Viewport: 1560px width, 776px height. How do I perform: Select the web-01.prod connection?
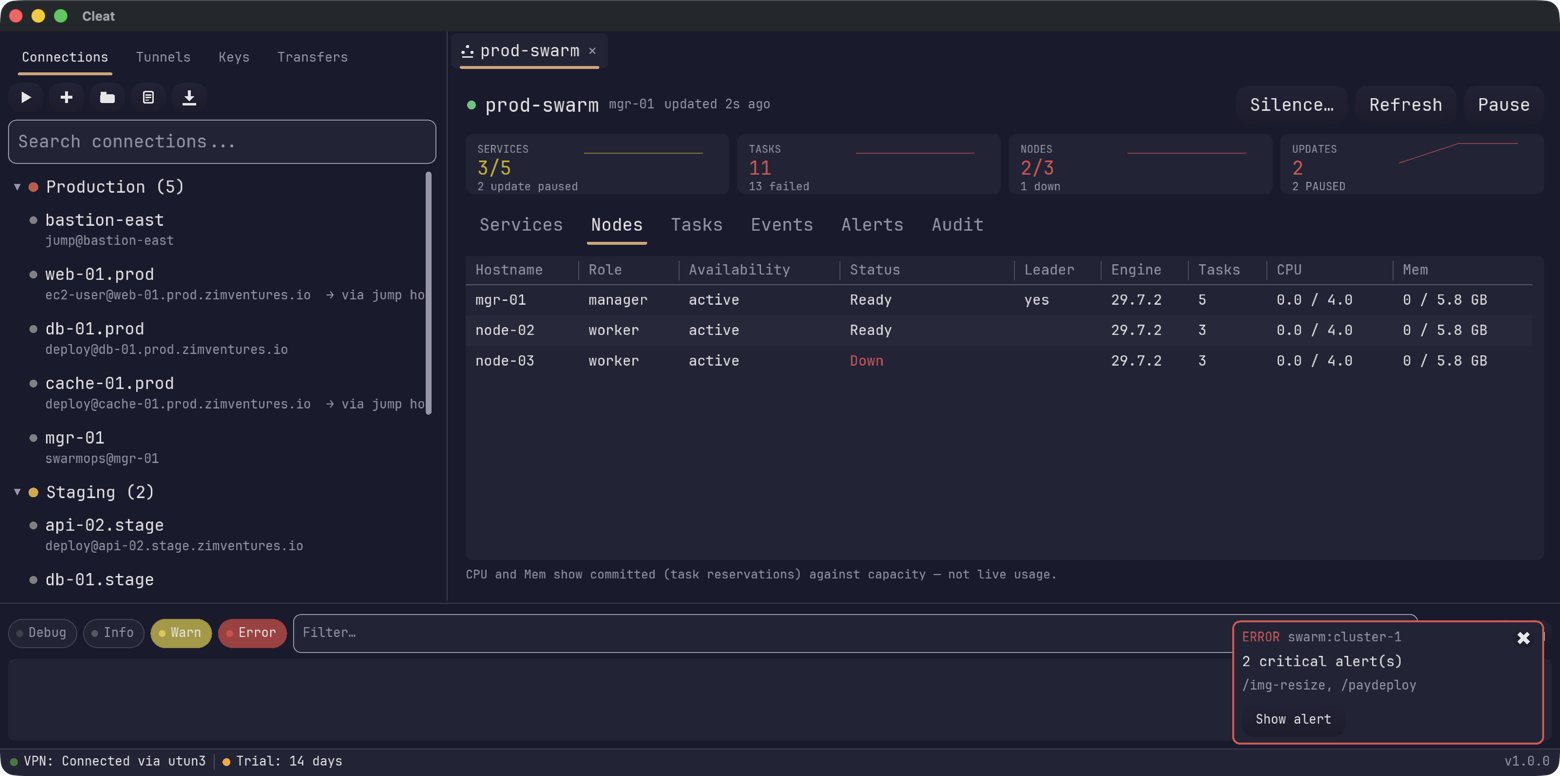220,284
